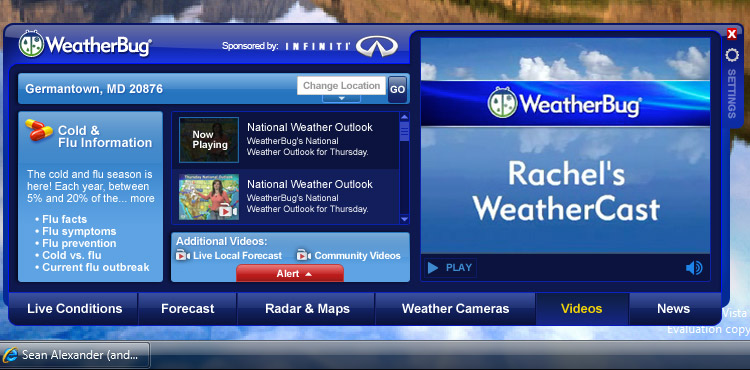Click the Infiniti sponsor logo
The height and width of the screenshot is (370, 750).
tap(377, 46)
